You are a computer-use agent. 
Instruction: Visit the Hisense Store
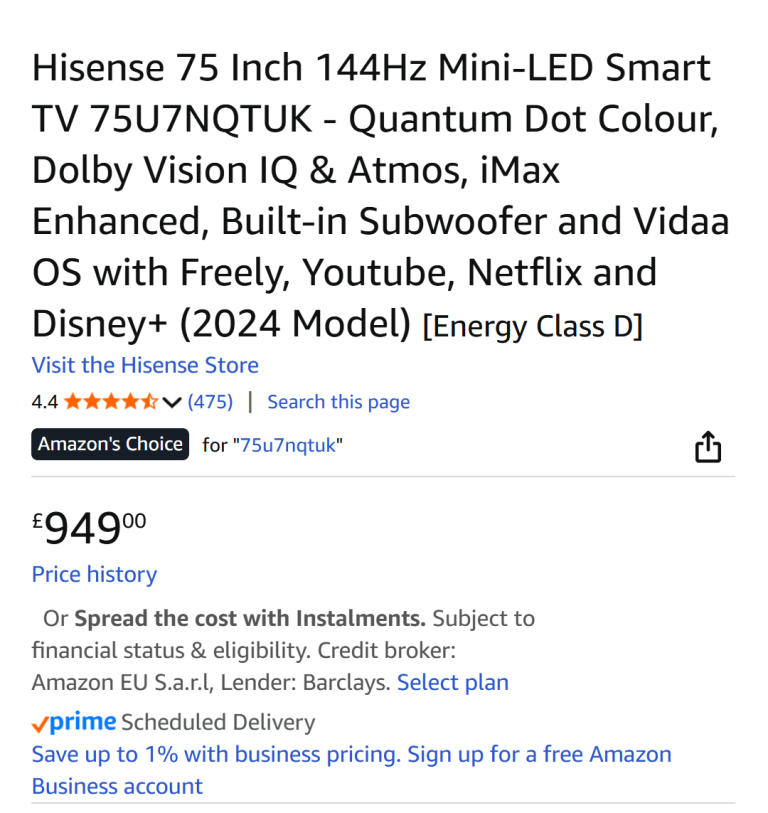145,365
